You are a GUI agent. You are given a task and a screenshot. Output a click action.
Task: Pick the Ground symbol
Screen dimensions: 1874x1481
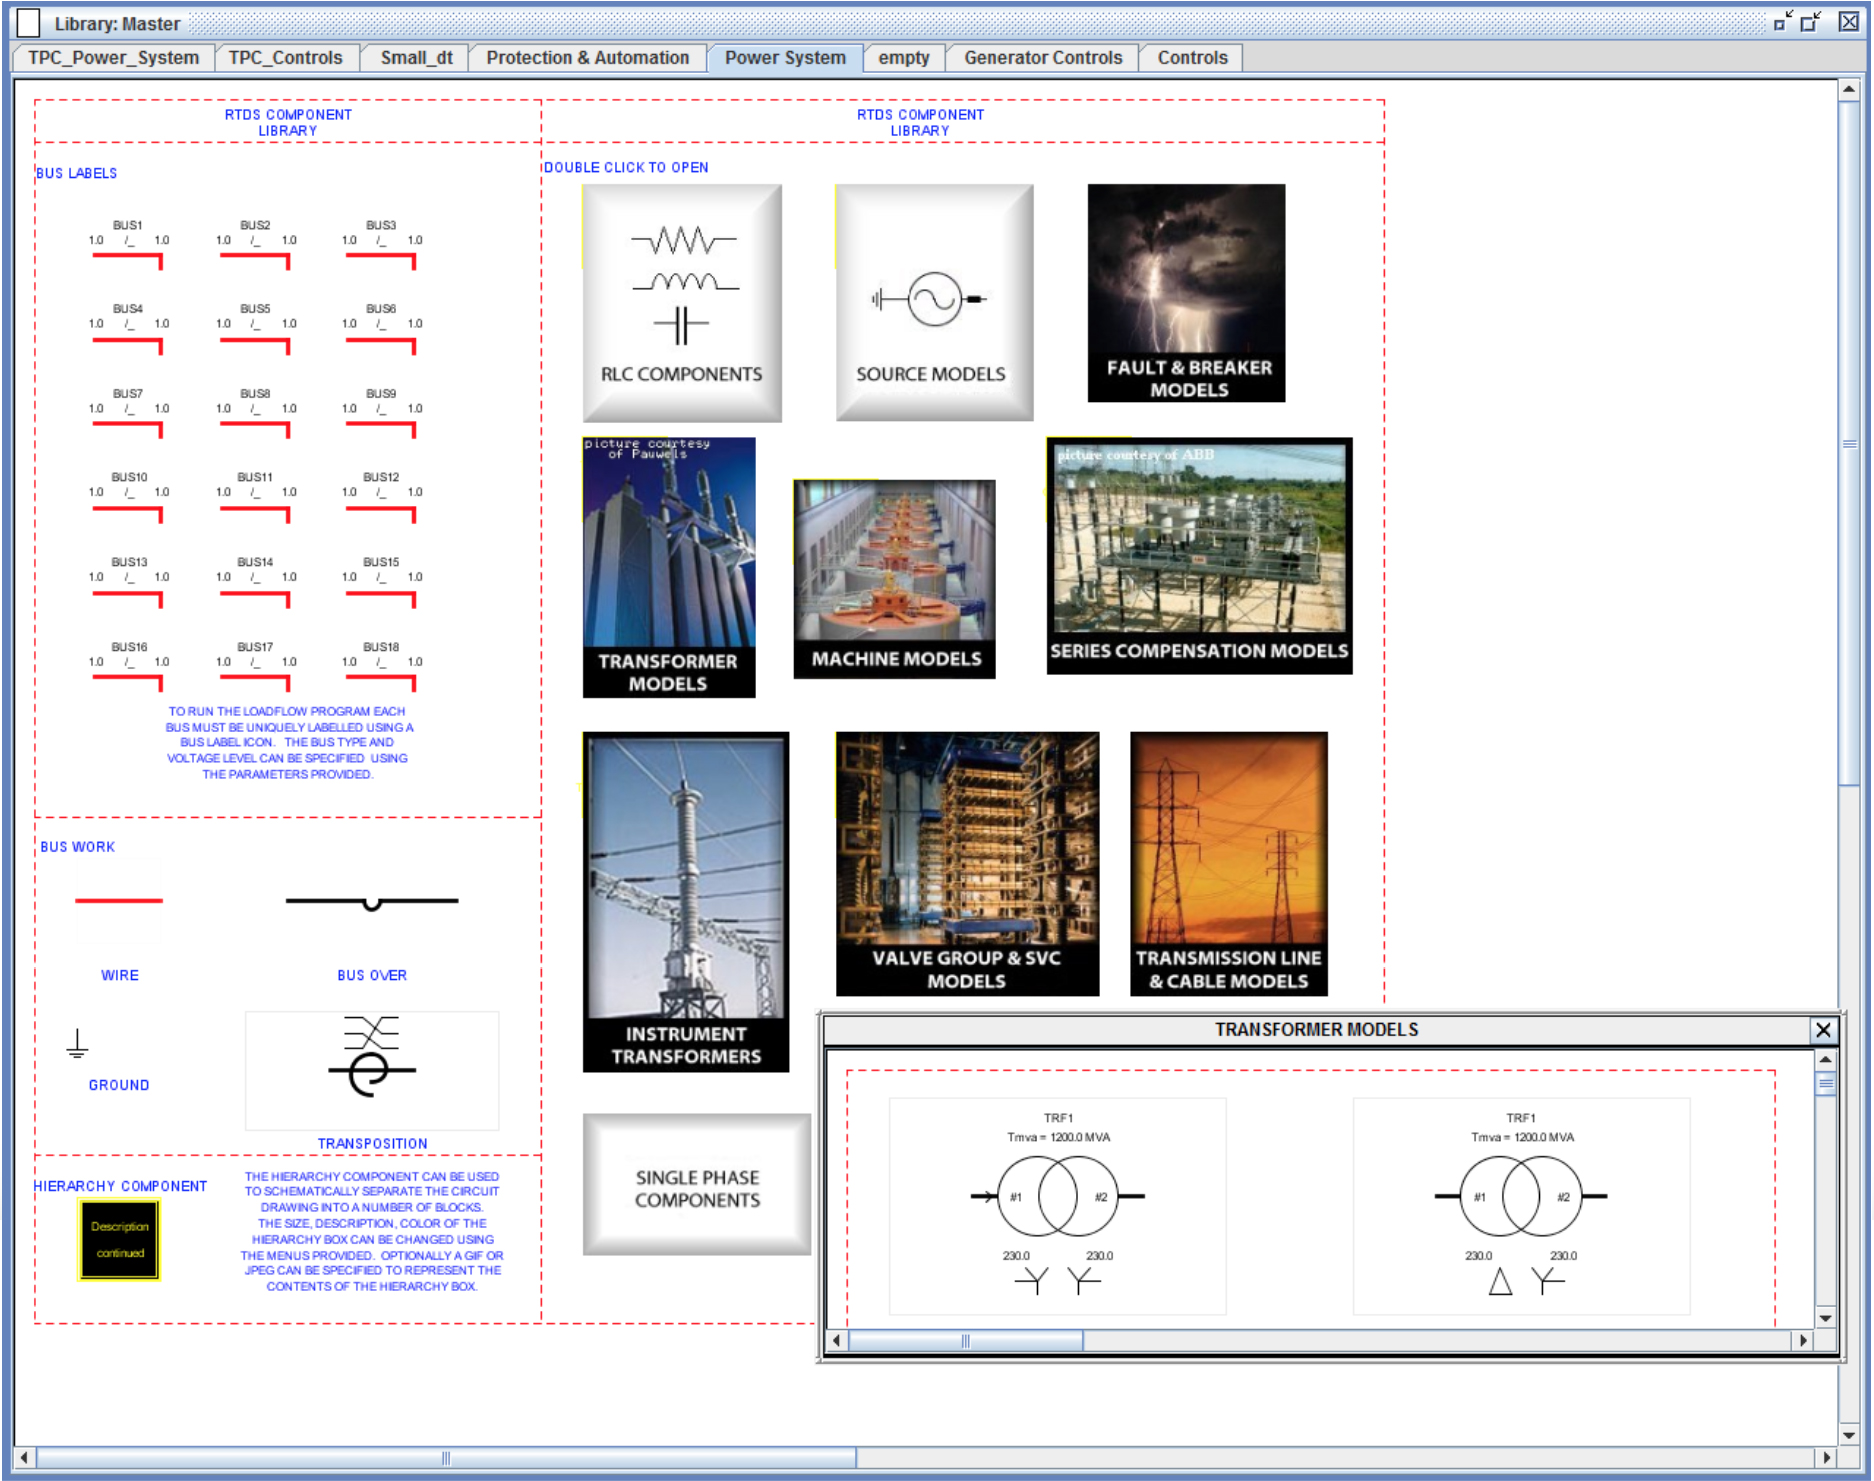pos(77,1045)
